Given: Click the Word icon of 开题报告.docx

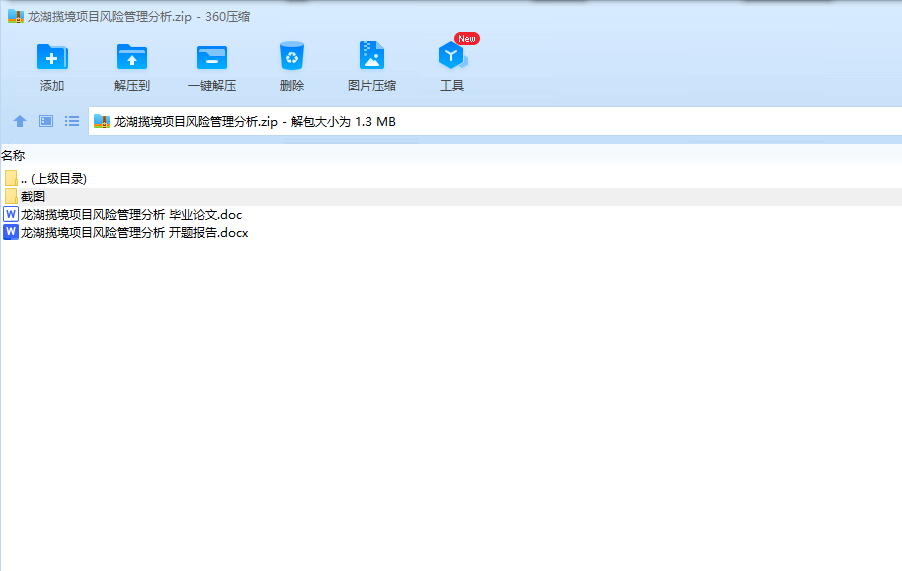Looking at the screenshot, I should (11, 232).
